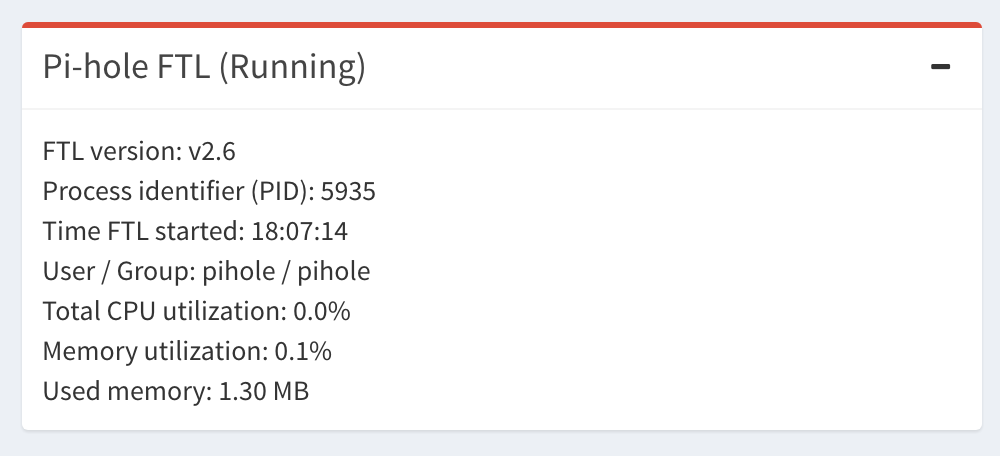The image size is (1000, 456).
Task: Select the "Time FTL started:" label
Action: [143, 231]
